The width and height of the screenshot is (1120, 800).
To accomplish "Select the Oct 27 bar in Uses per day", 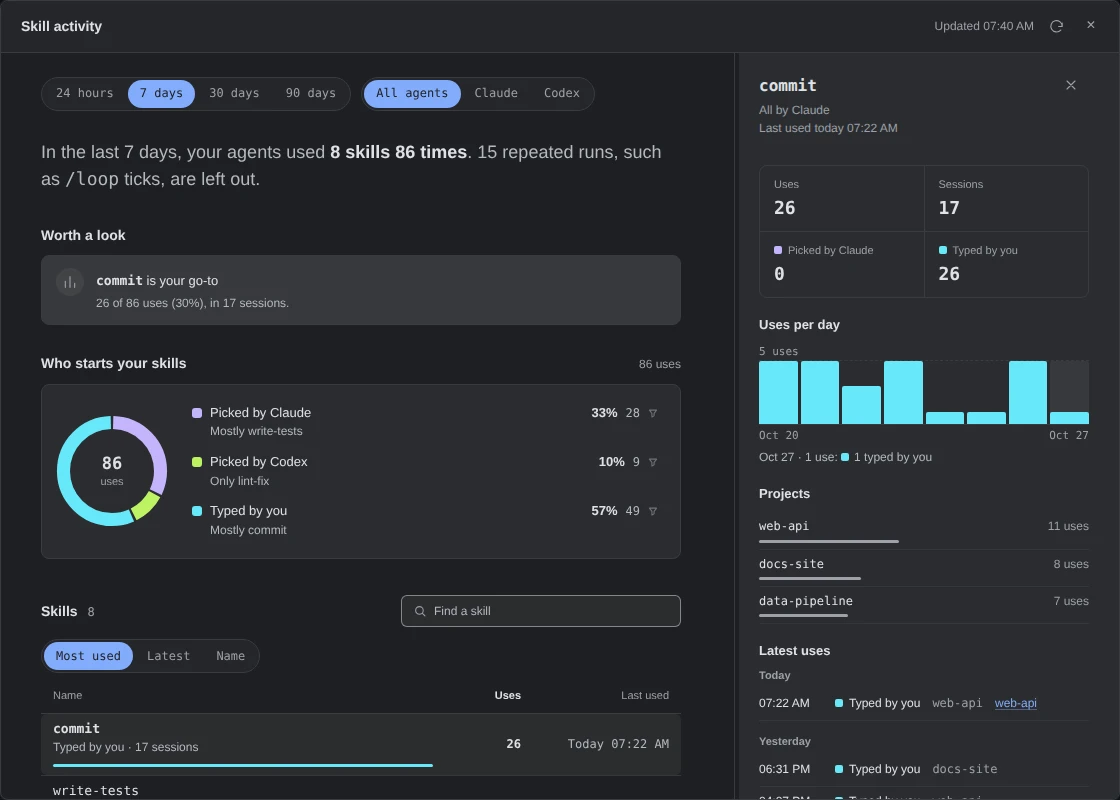I will click(x=1069, y=392).
